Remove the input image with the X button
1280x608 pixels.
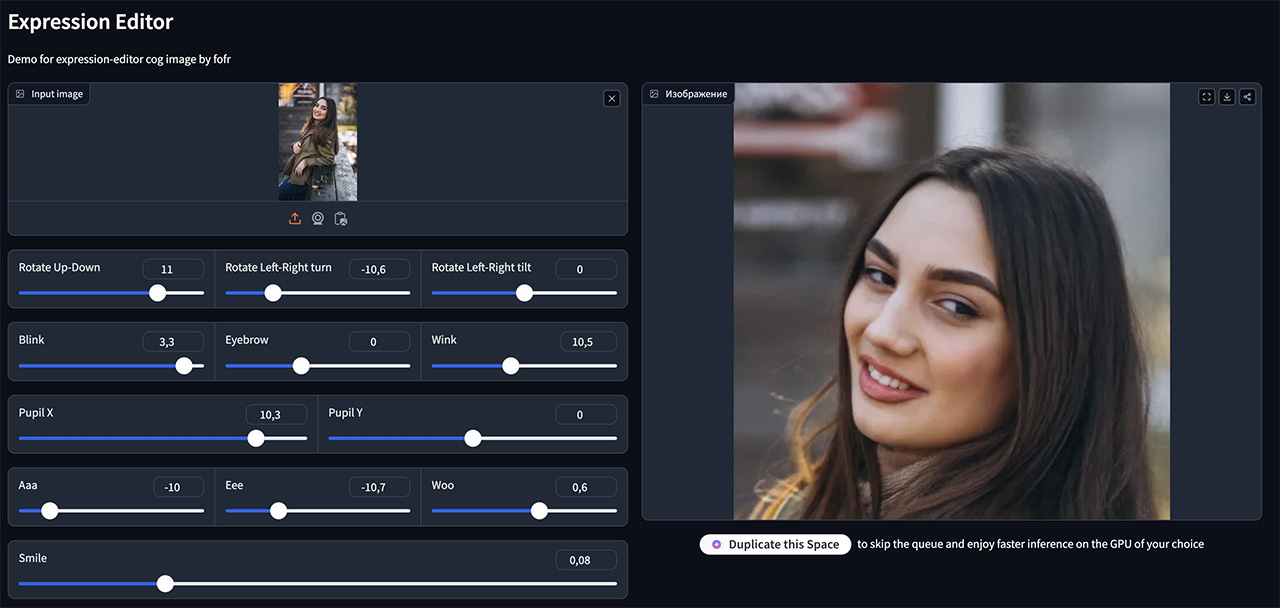coord(612,98)
